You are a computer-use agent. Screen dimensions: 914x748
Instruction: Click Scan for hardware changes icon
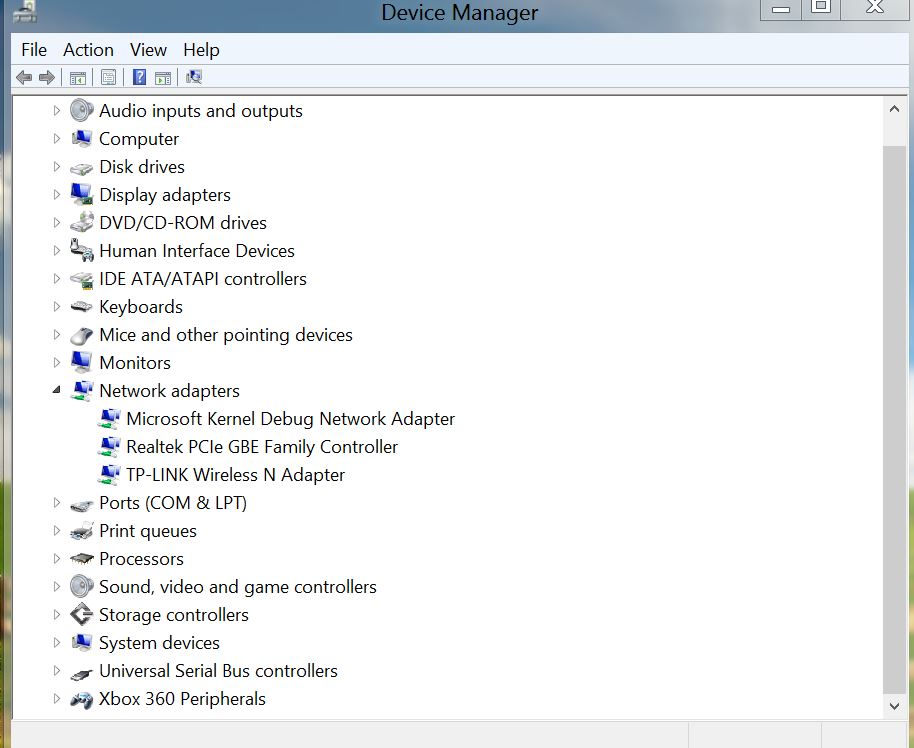[194, 77]
